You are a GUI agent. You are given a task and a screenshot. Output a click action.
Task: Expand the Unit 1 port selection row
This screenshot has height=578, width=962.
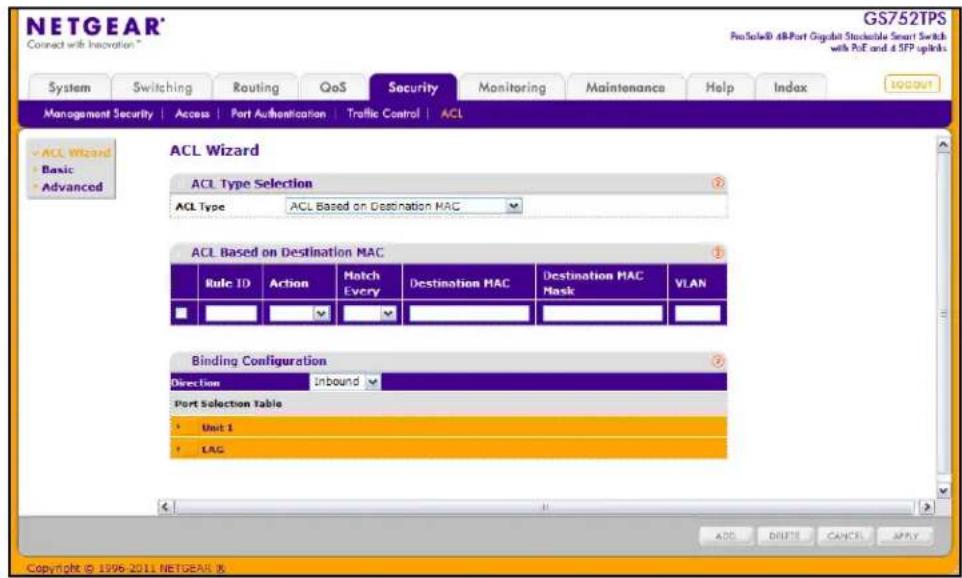(x=448, y=427)
